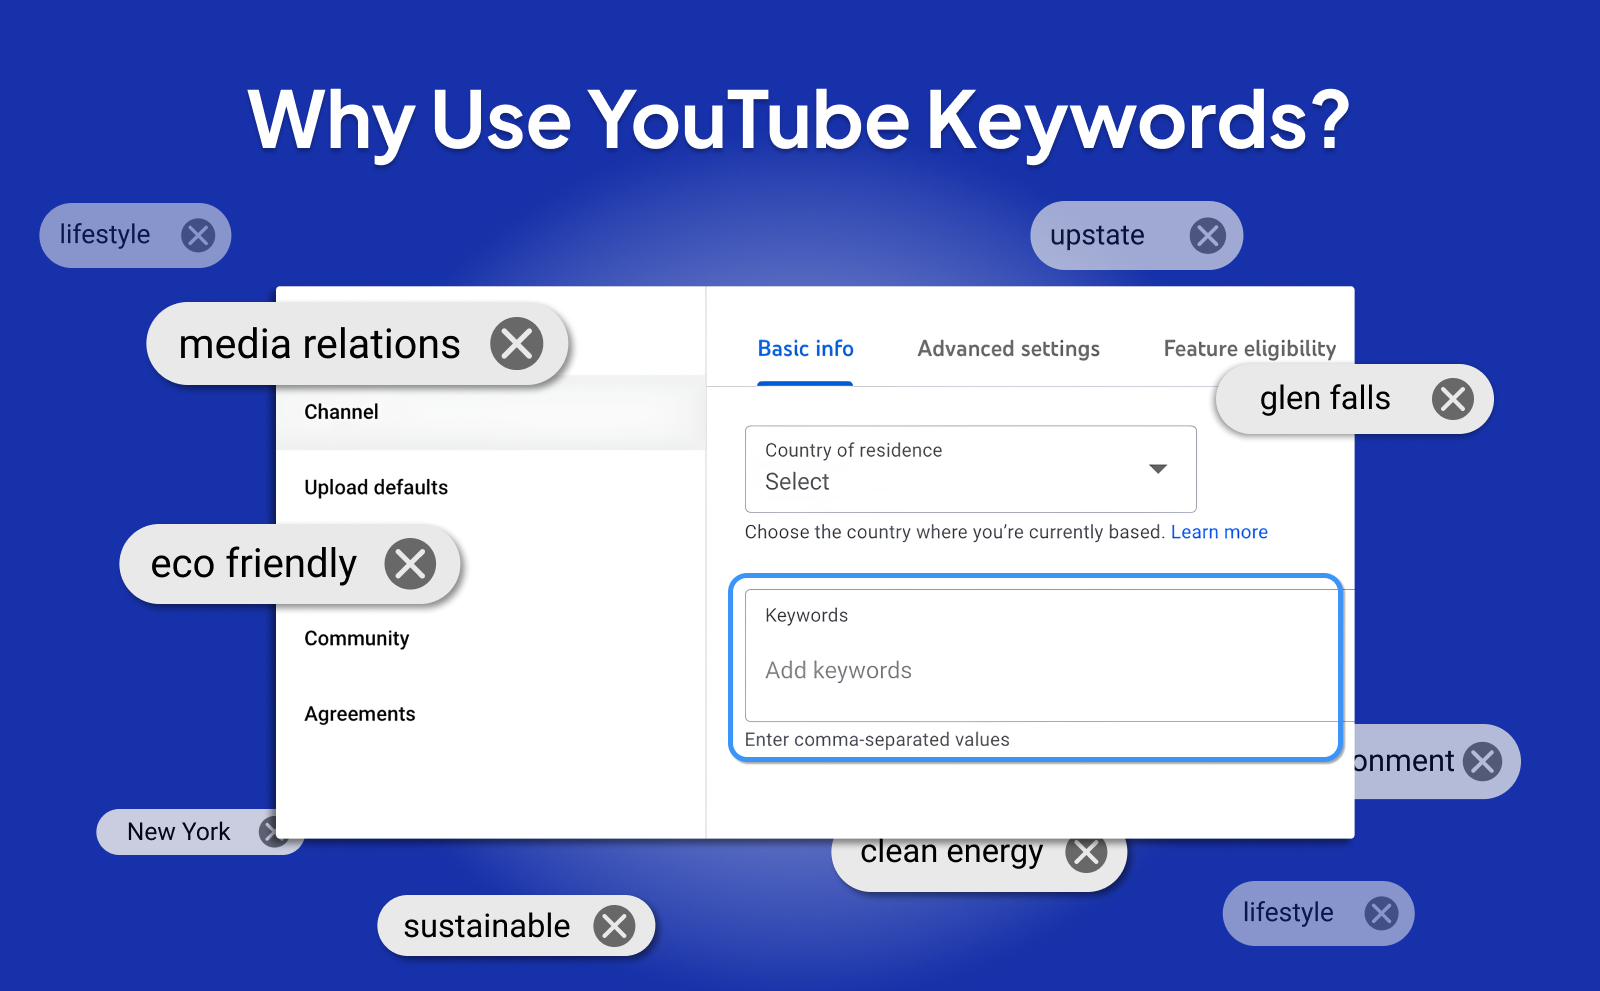Remove the bottom-right lifestyle keyword chip
The image size is (1600, 991).
click(1382, 913)
